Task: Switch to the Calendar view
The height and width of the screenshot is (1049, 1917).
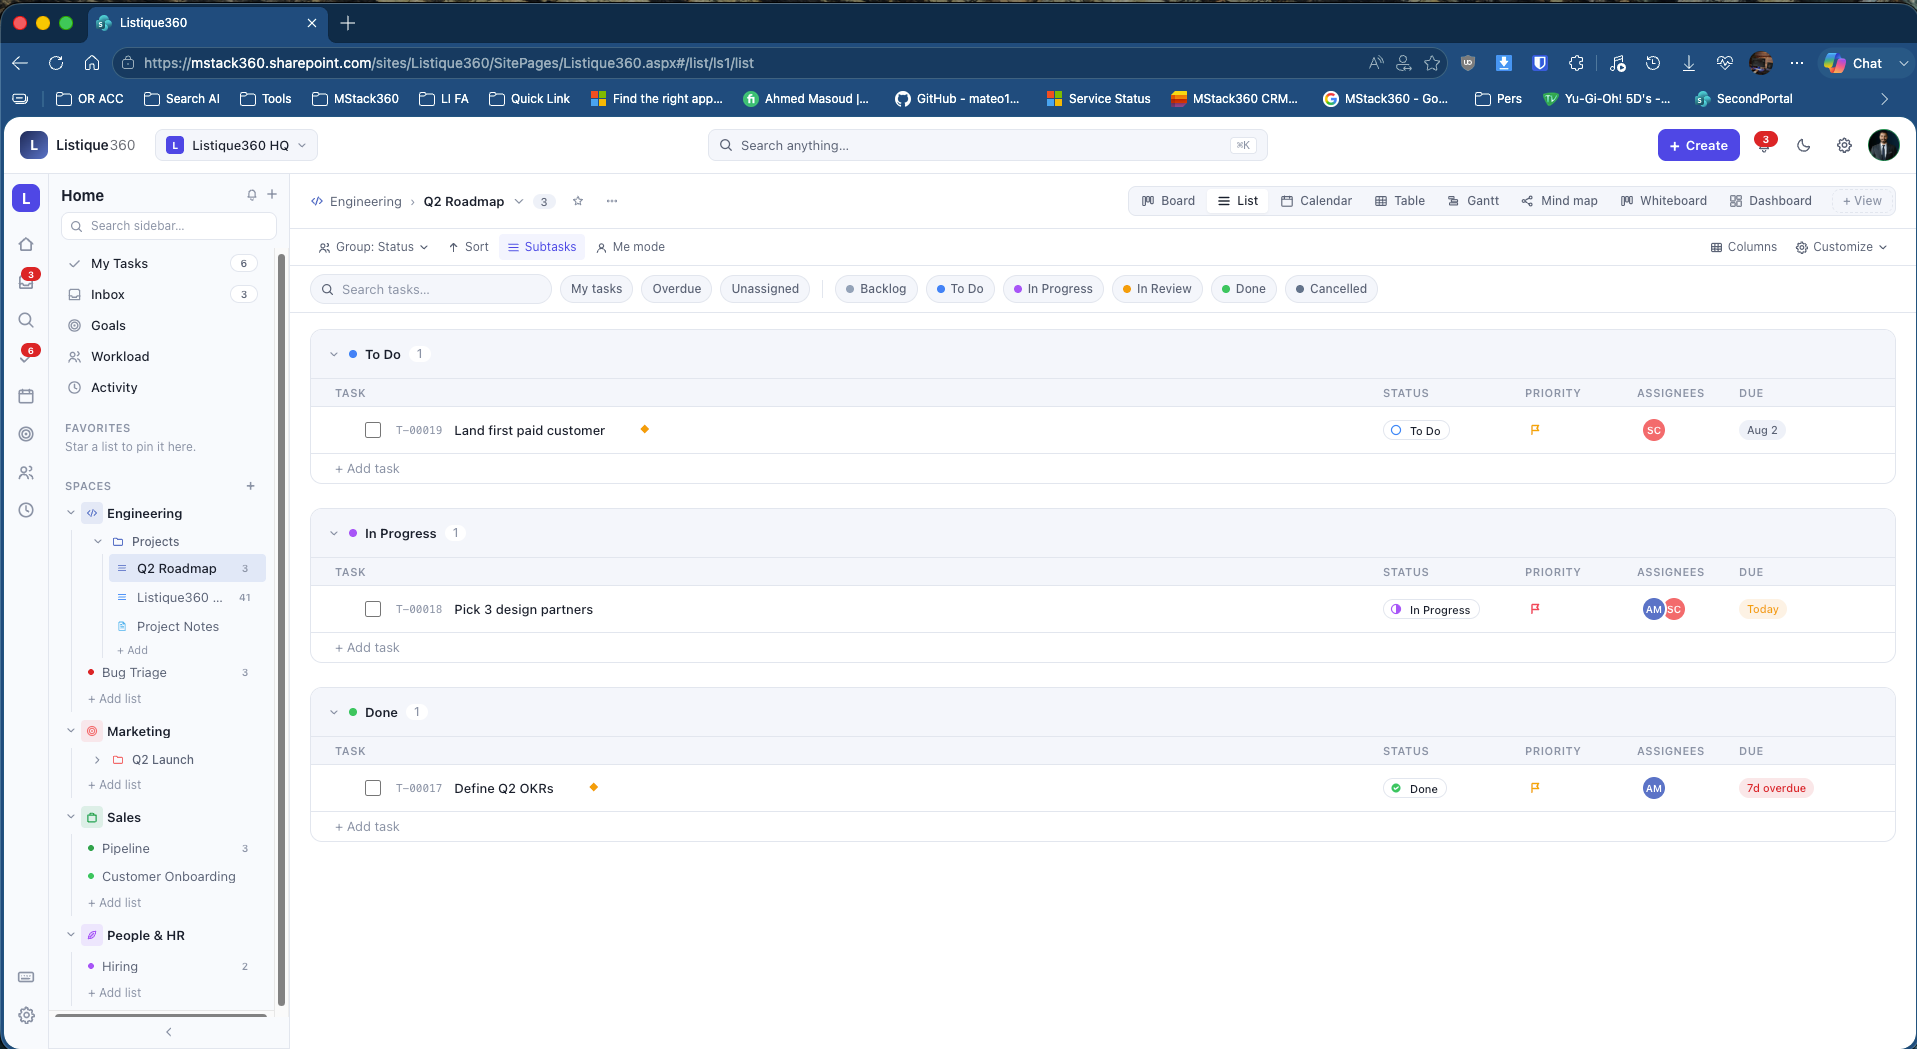Action: 1316,201
